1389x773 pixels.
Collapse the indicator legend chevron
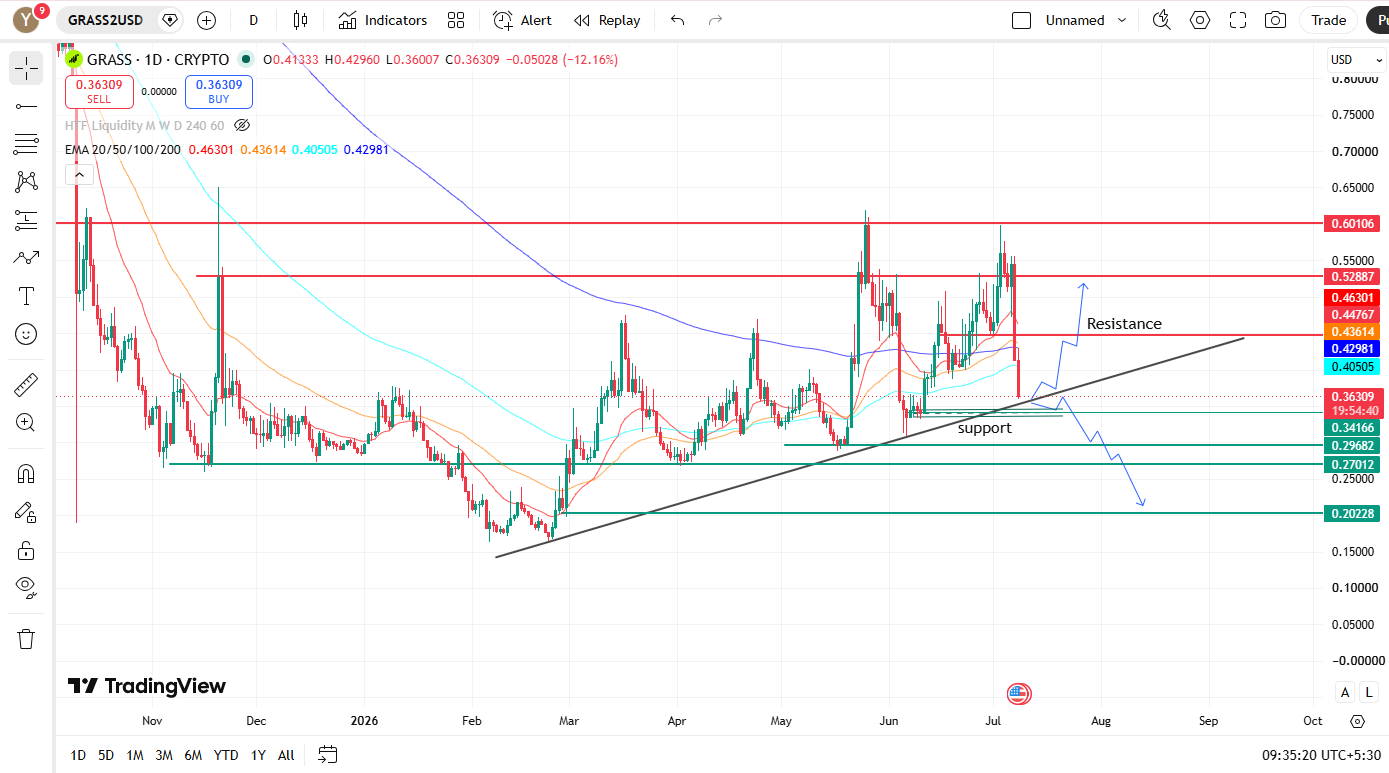coord(78,174)
